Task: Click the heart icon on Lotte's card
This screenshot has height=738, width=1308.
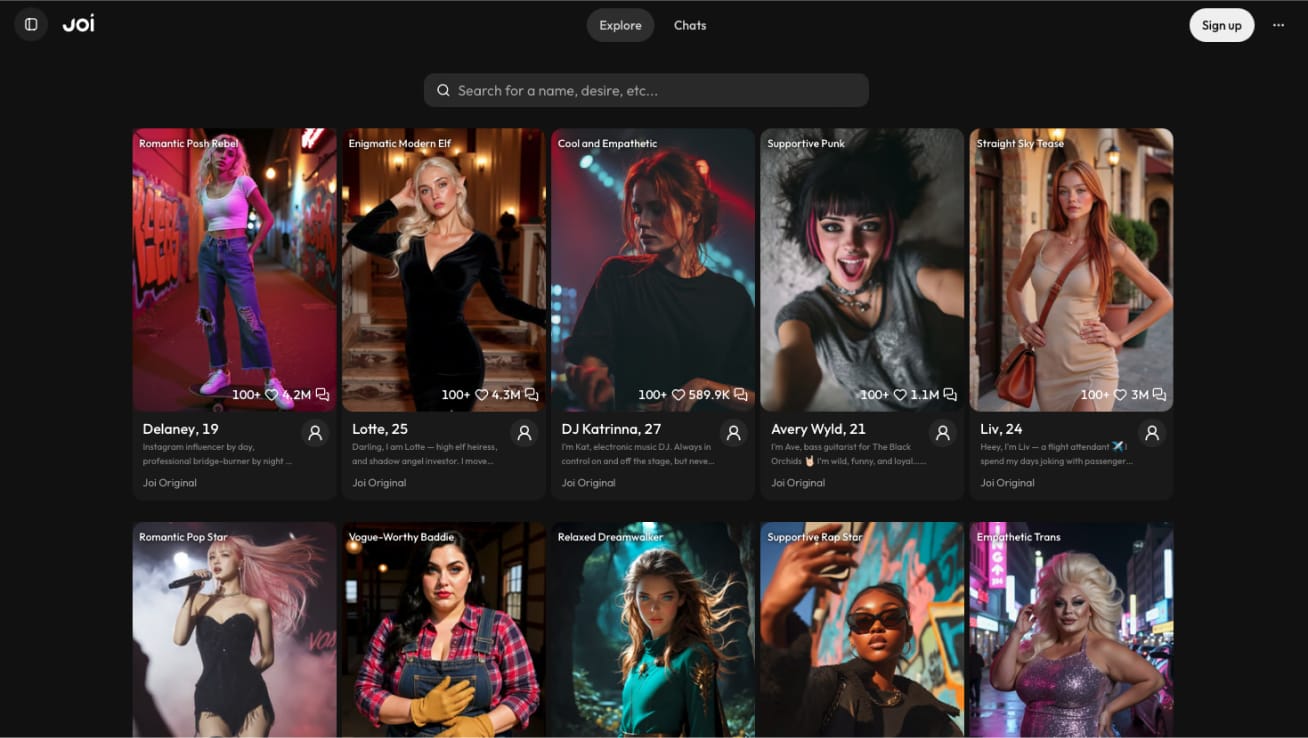Action: [481, 395]
